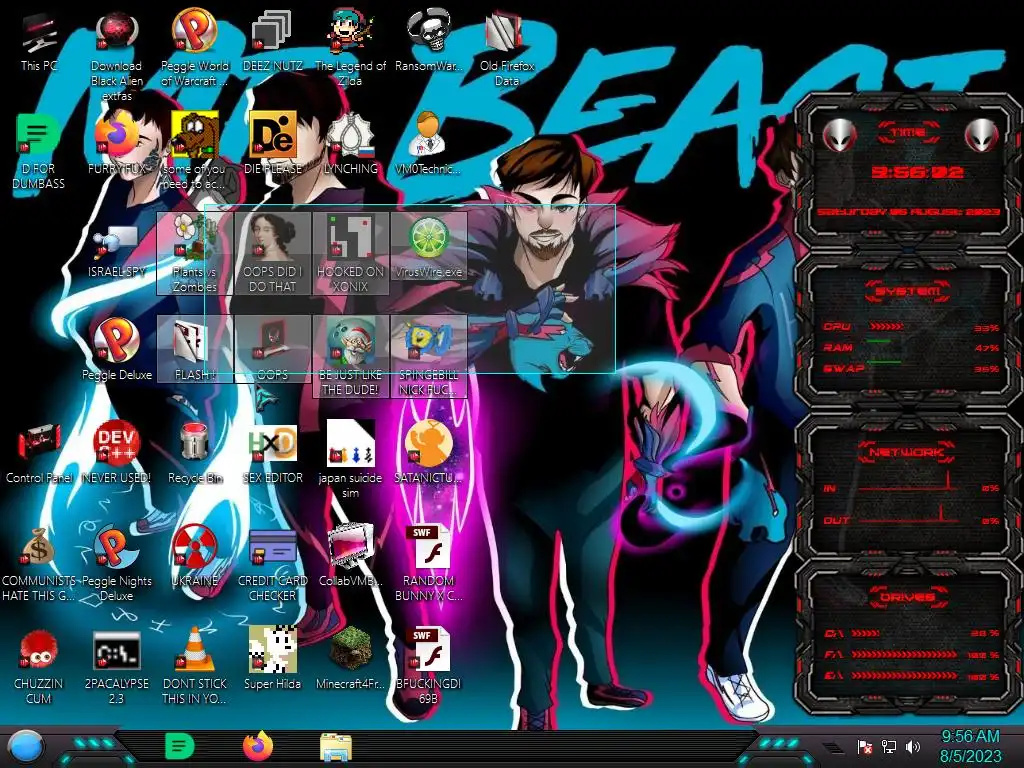This screenshot has height=768, width=1024.
Task: Launch Firefox from the taskbar
Action: click(x=258, y=746)
